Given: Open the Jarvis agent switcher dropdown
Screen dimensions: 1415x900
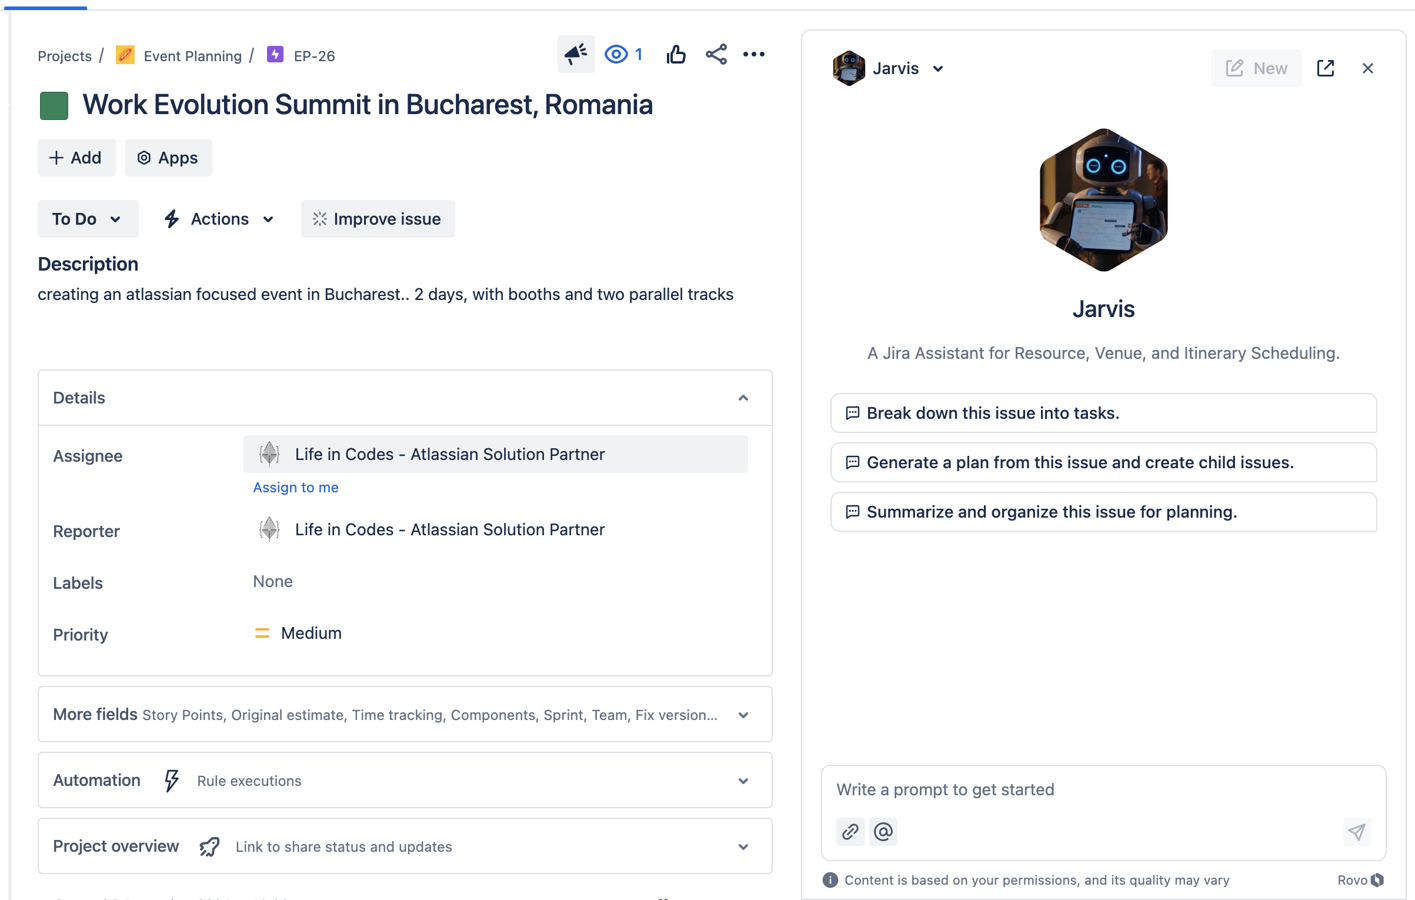Looking at the screenshot, I should (x=937, y=68).
